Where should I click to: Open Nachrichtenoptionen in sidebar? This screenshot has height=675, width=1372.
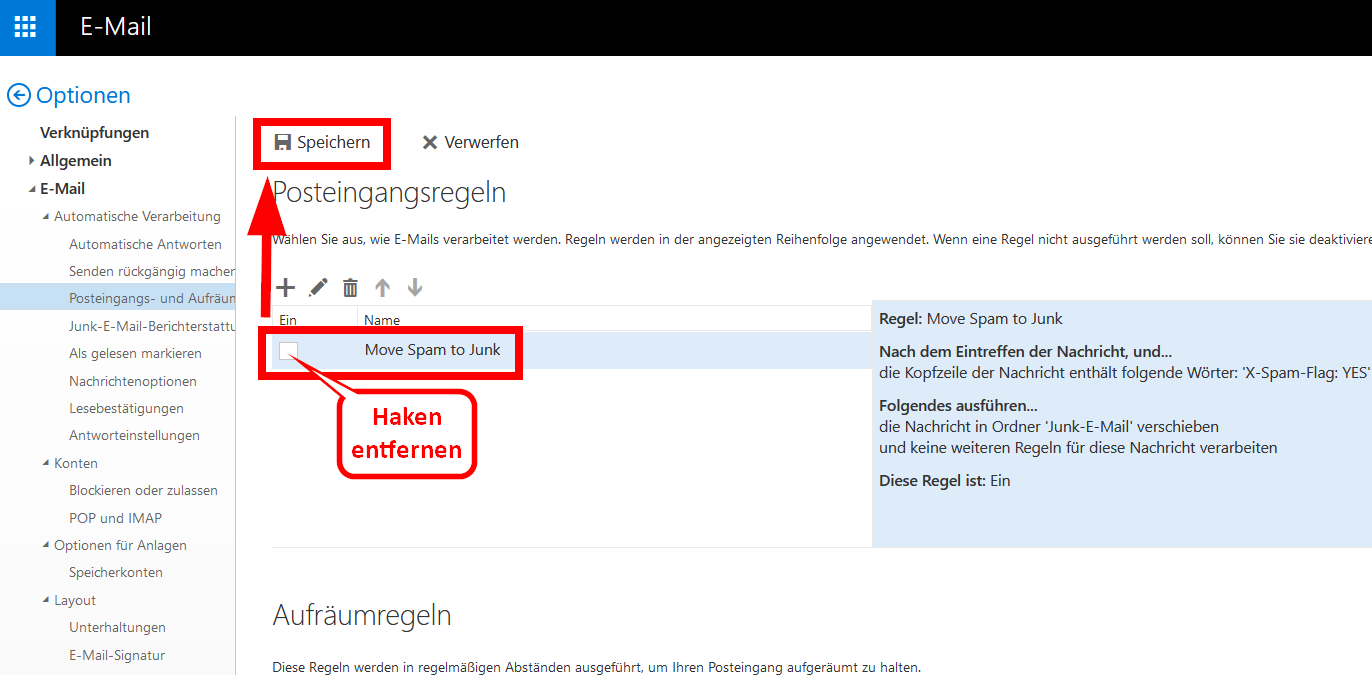click(x=133, y=381)
